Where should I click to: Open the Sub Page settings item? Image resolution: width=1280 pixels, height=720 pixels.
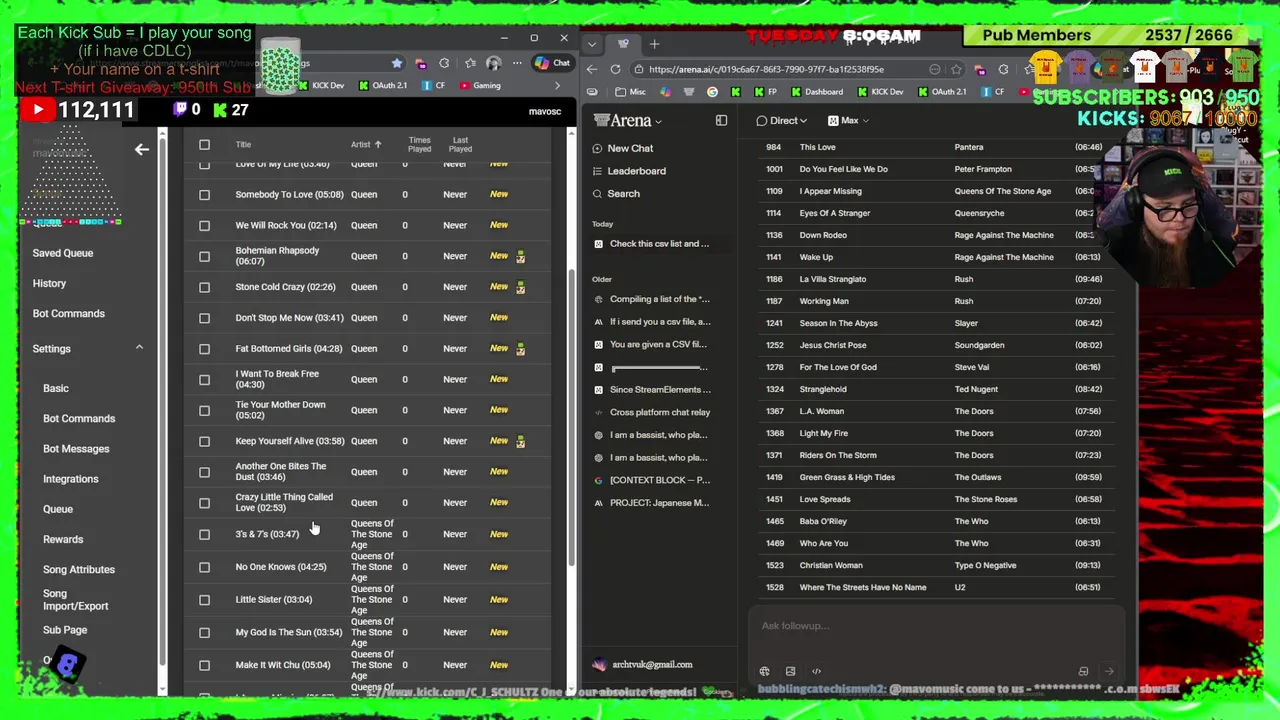pyautogui.click(x=65, y=631)
